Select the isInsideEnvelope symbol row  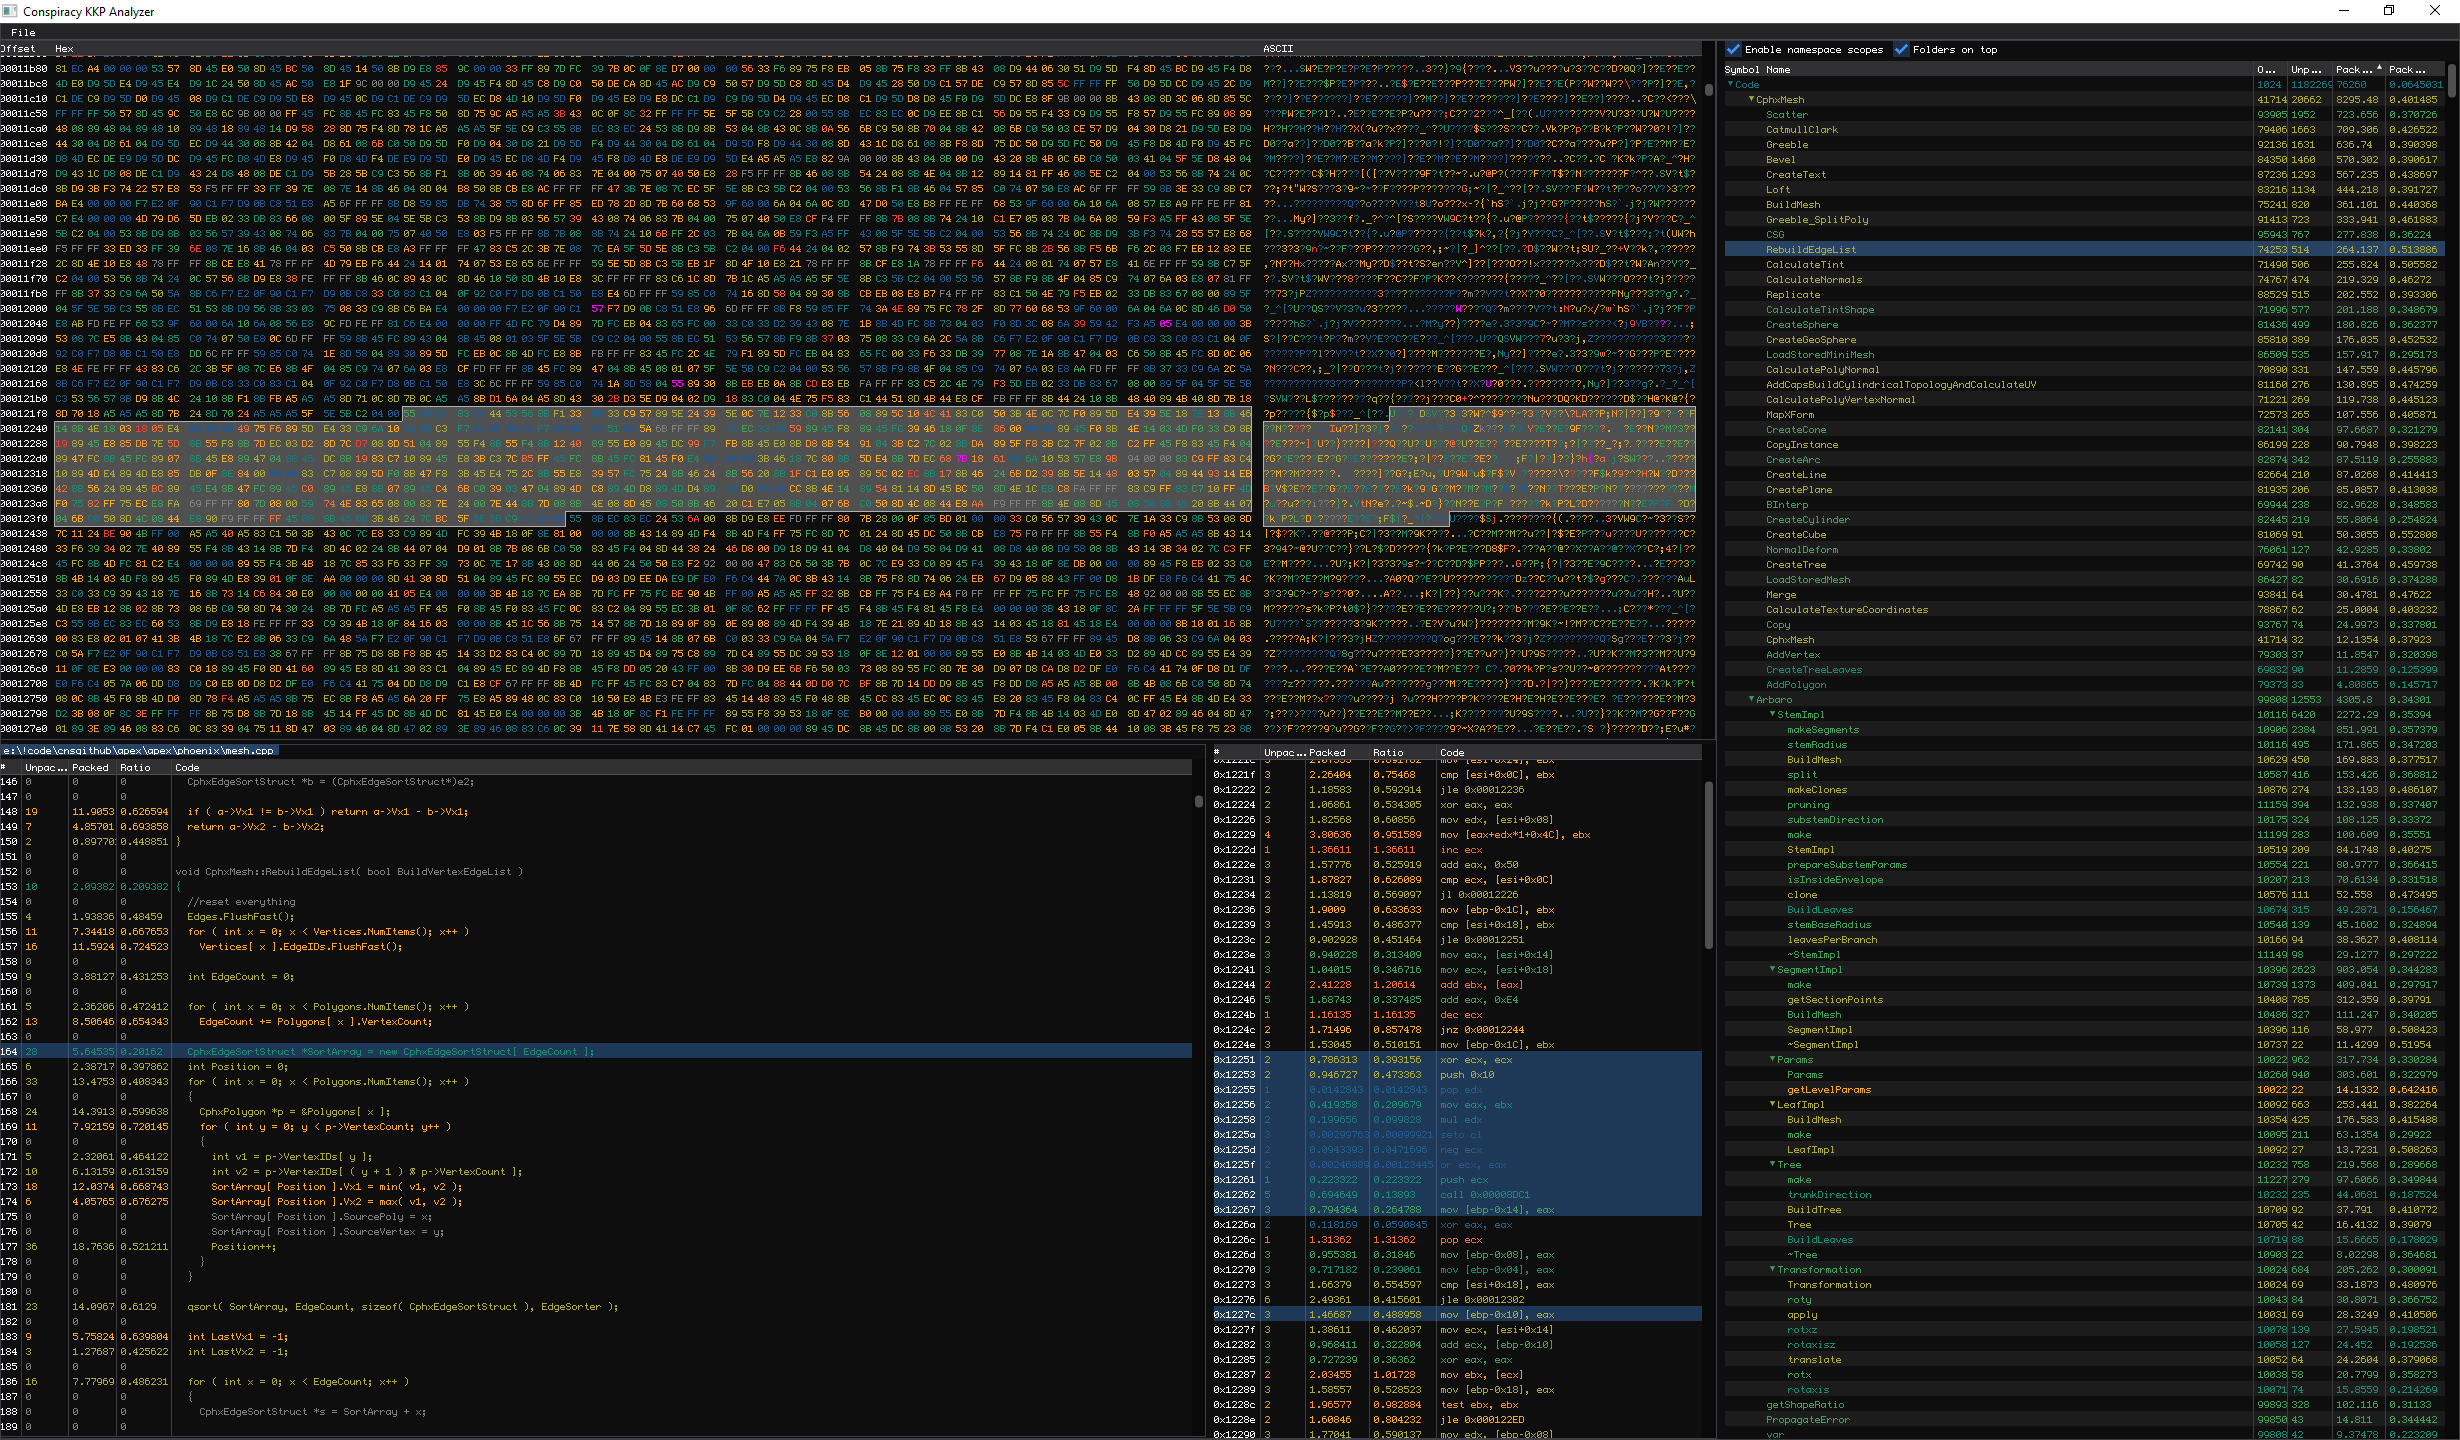click(x=2083, y=879)
